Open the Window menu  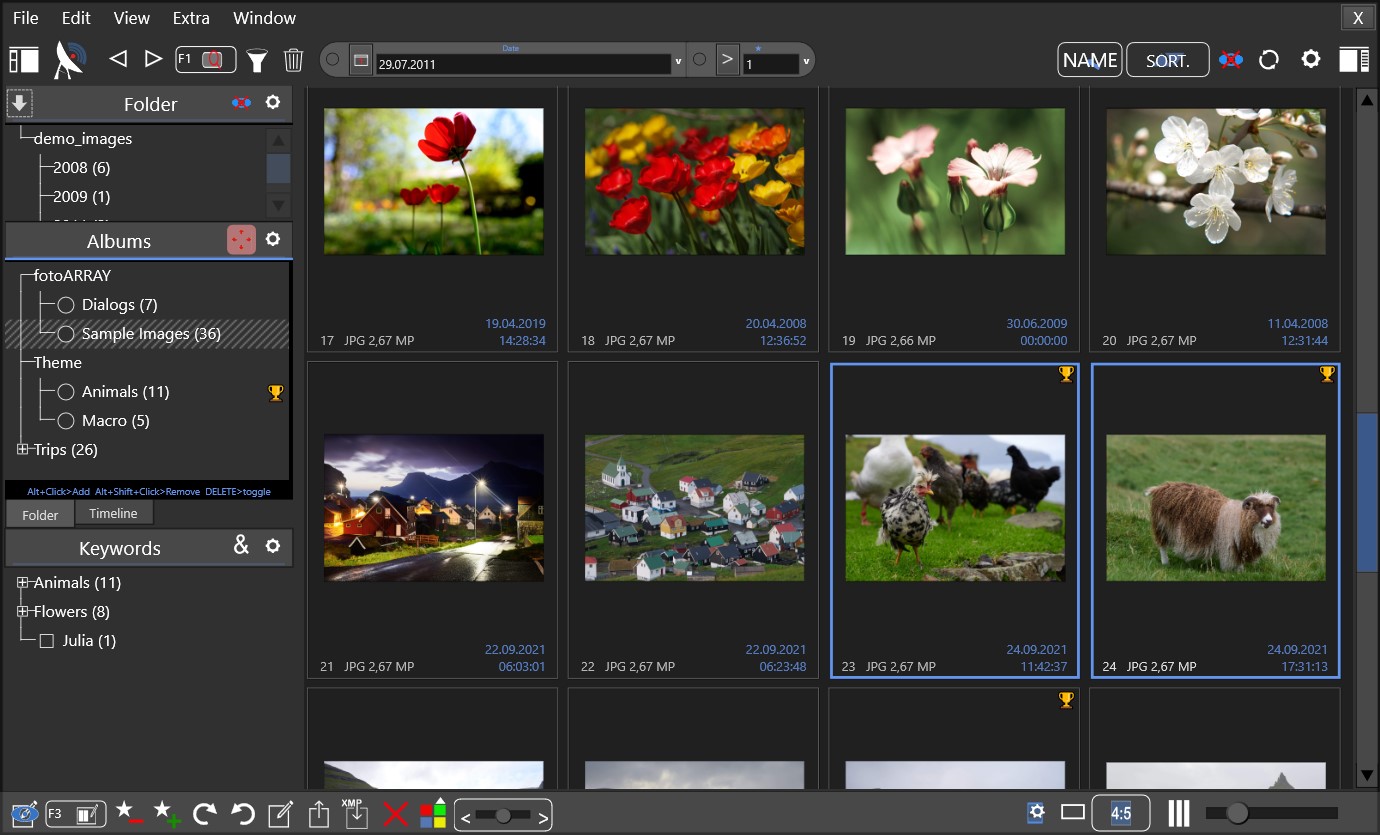pos(264,18)
